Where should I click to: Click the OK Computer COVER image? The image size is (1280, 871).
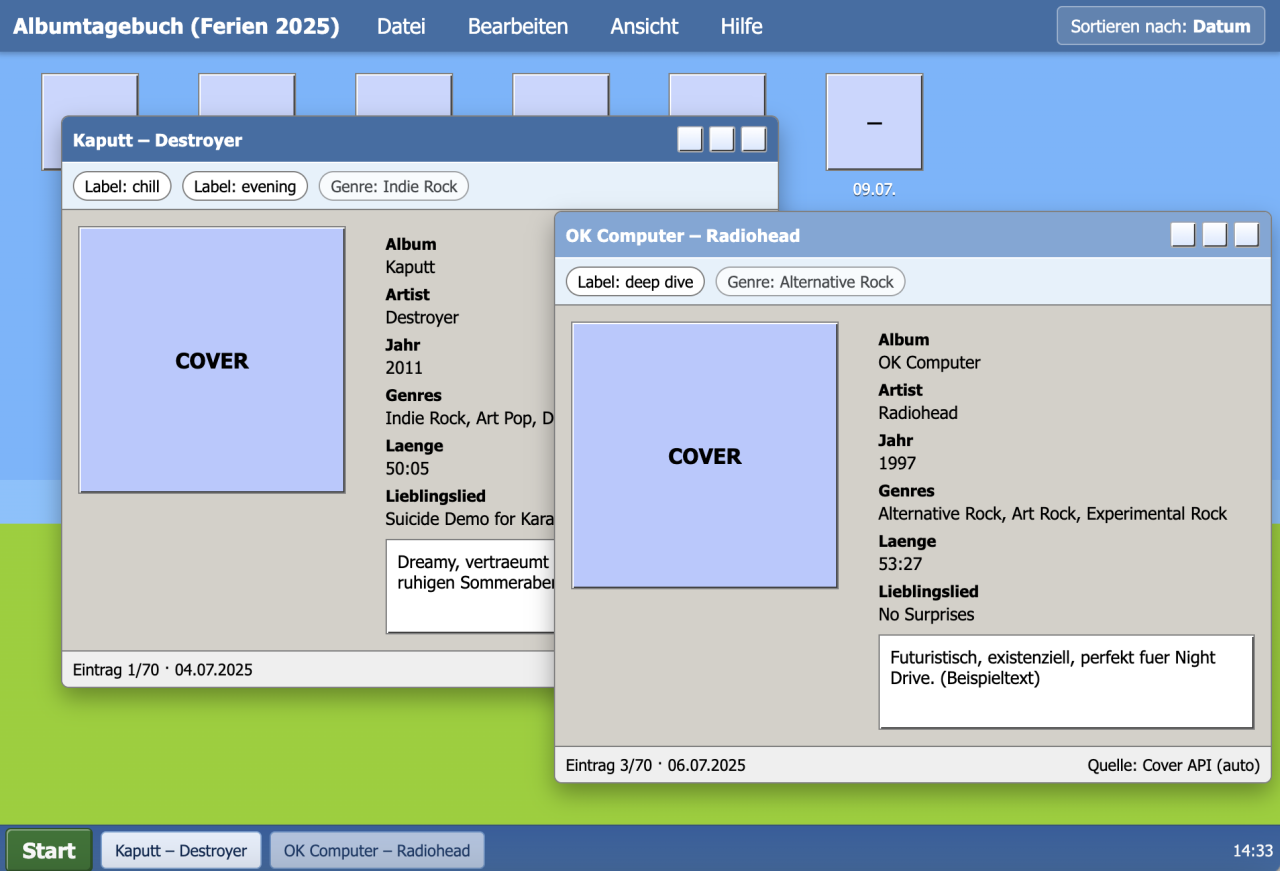(704, 455)
